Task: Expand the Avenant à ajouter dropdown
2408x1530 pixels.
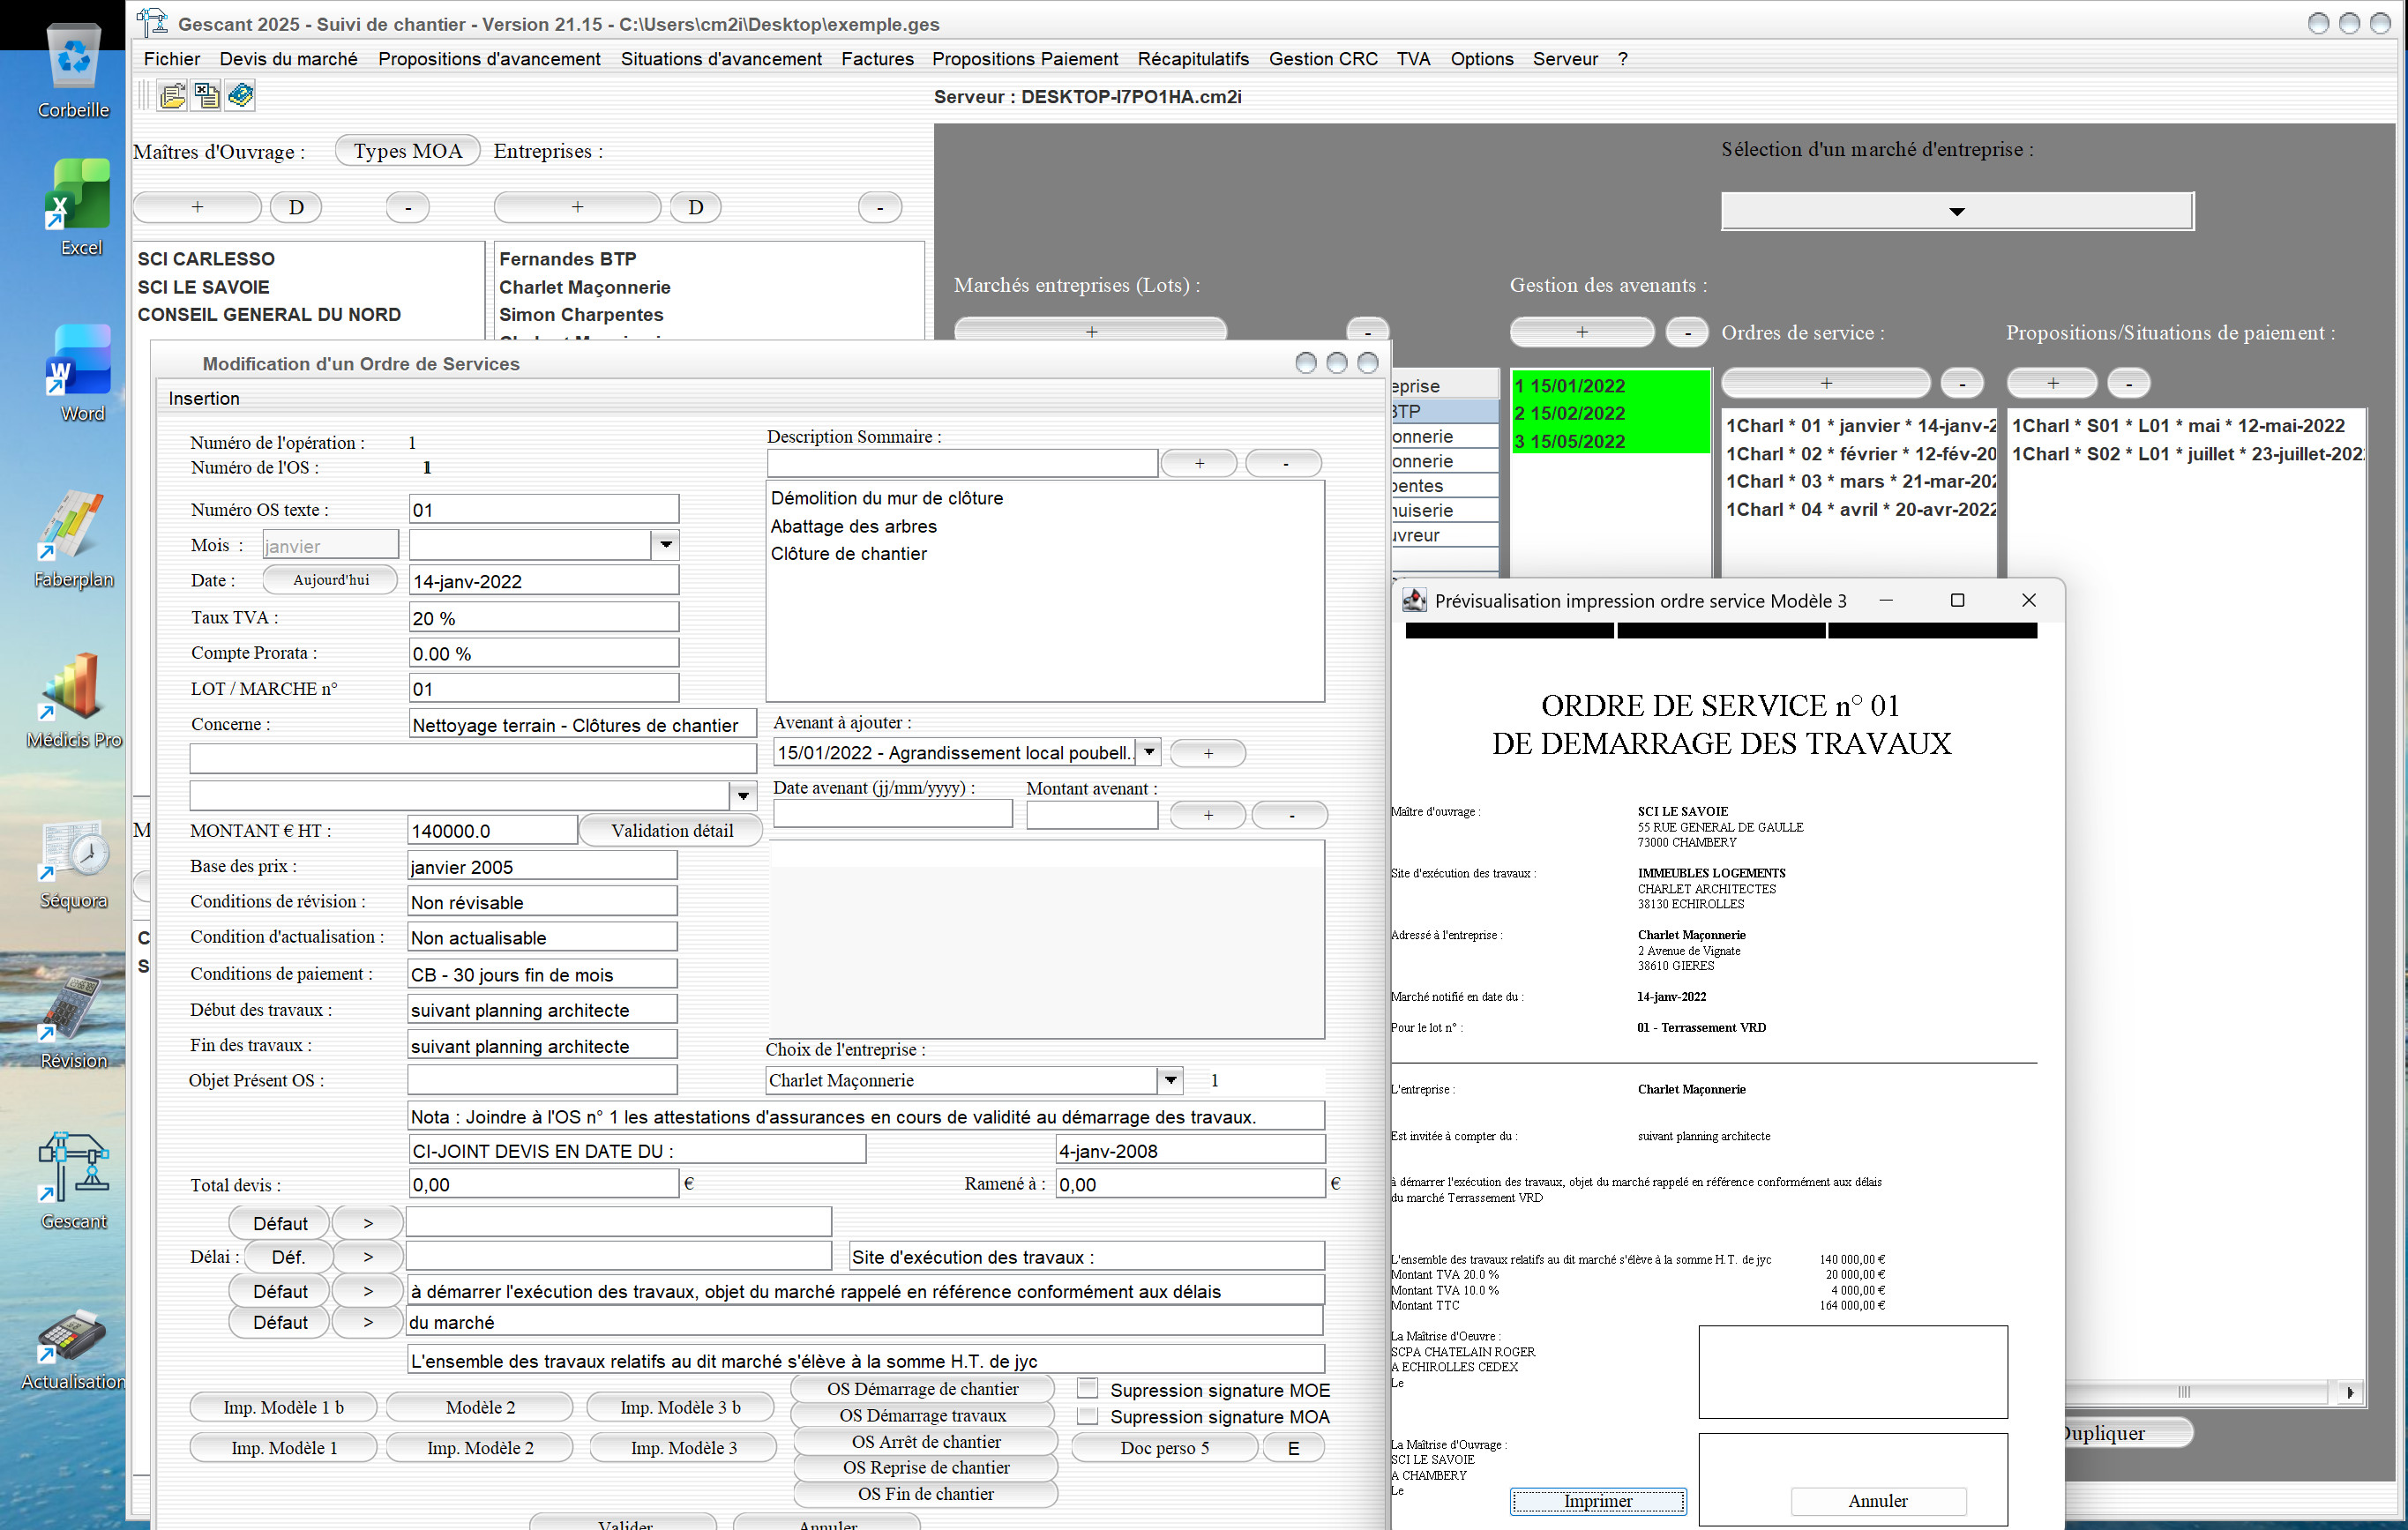Action: (x=1149, y=752)
